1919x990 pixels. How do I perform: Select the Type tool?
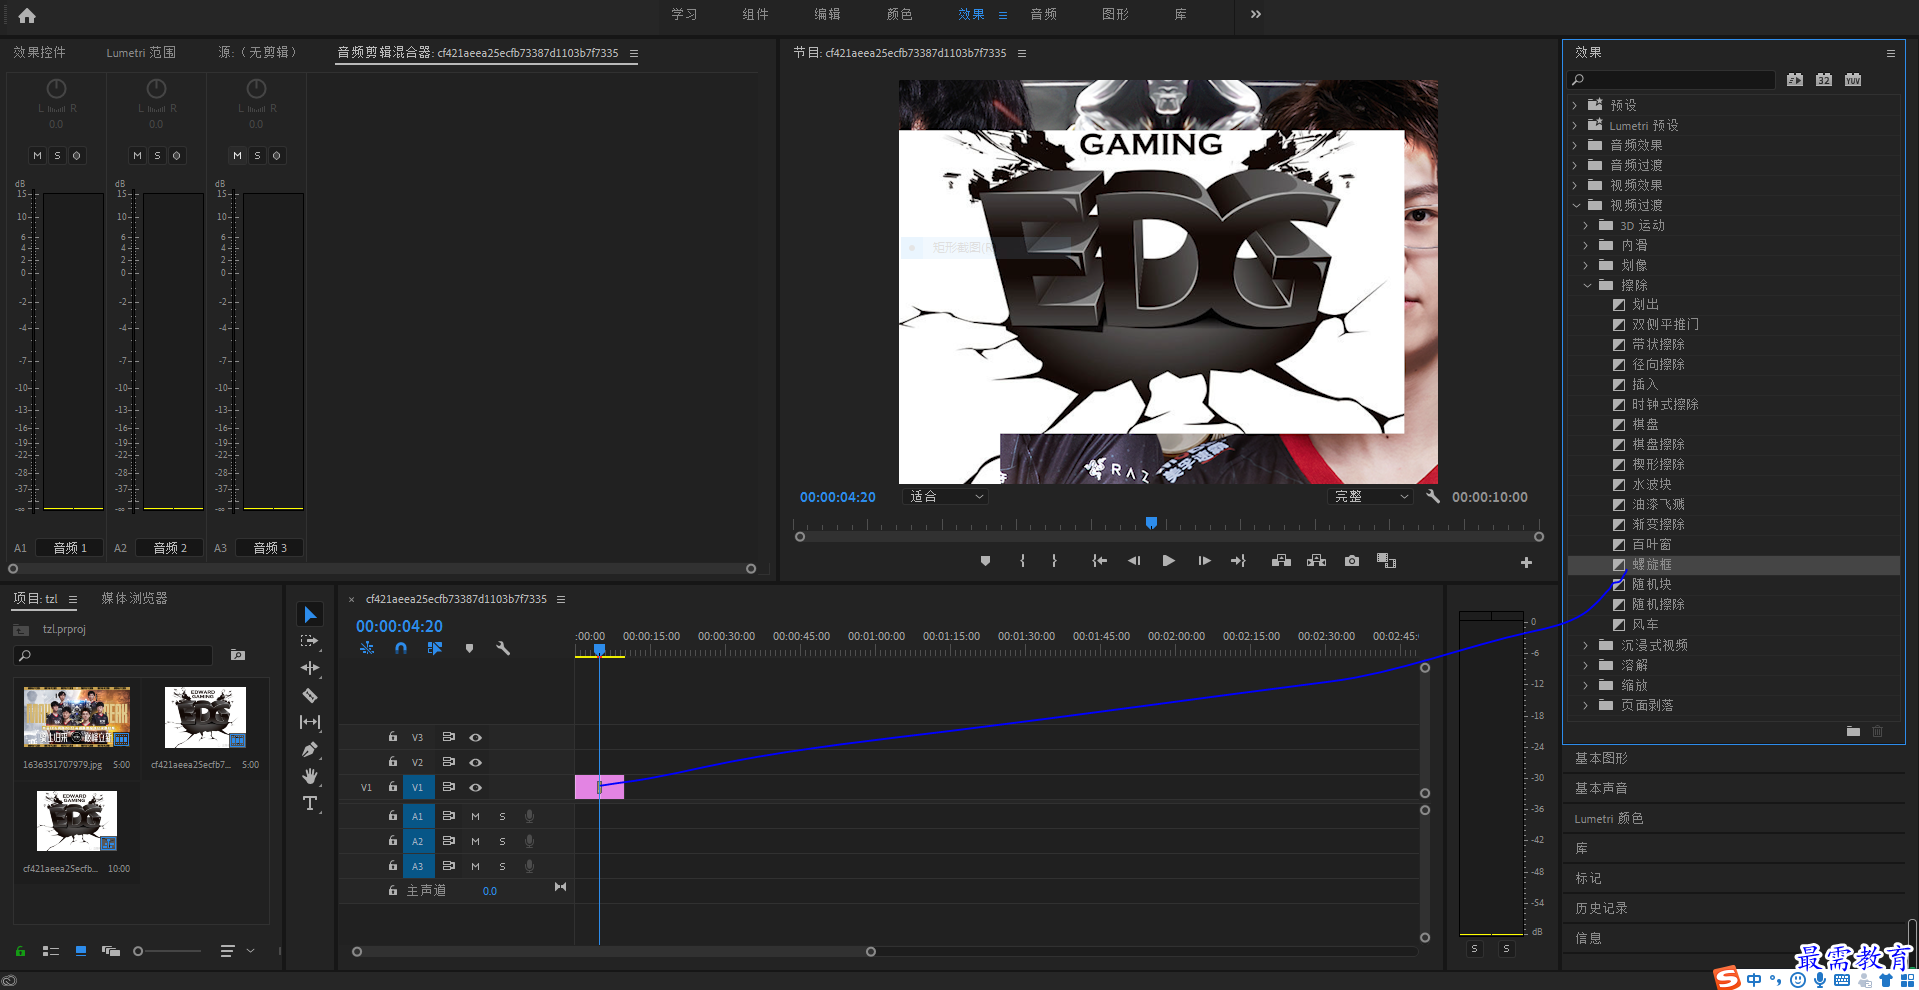point(310,803)
